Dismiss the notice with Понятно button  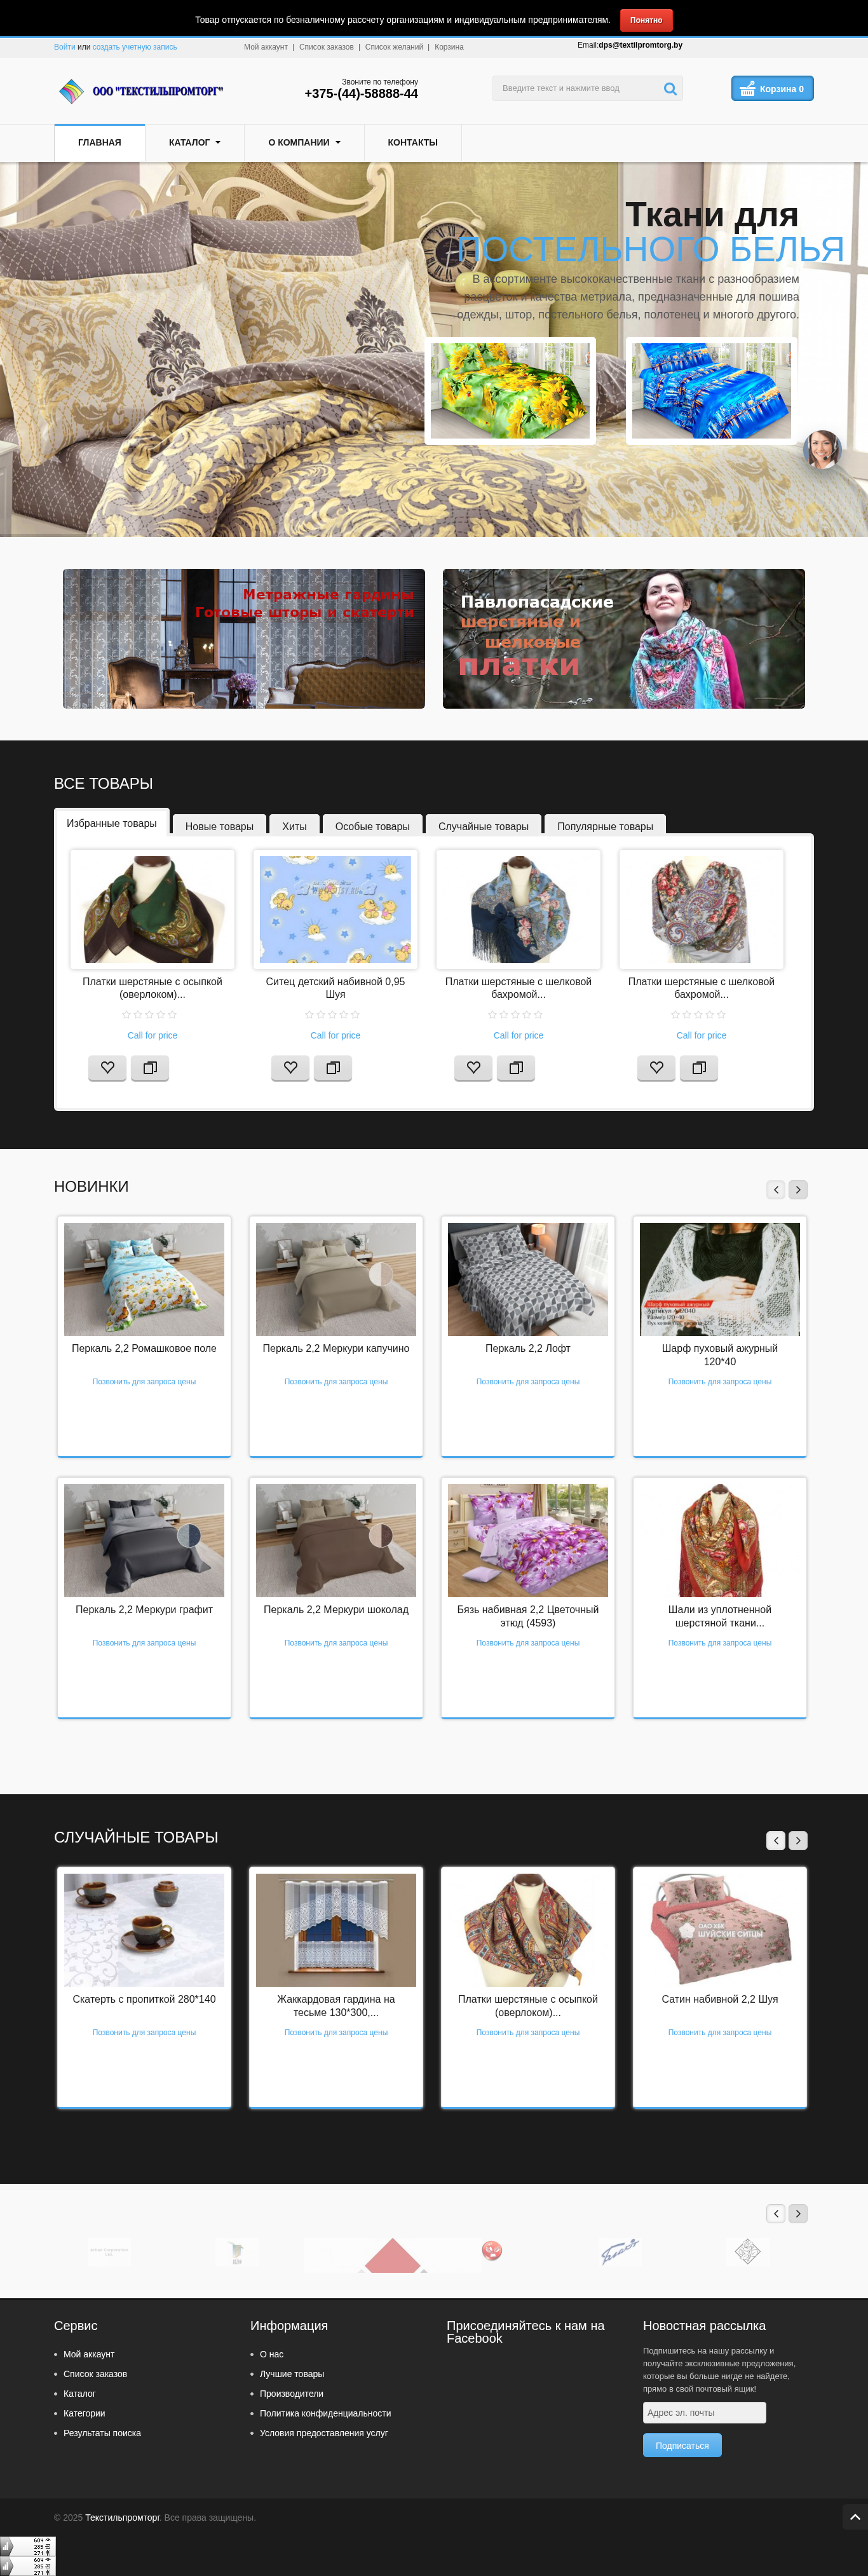pyautogui.click(x=646, y=20)
